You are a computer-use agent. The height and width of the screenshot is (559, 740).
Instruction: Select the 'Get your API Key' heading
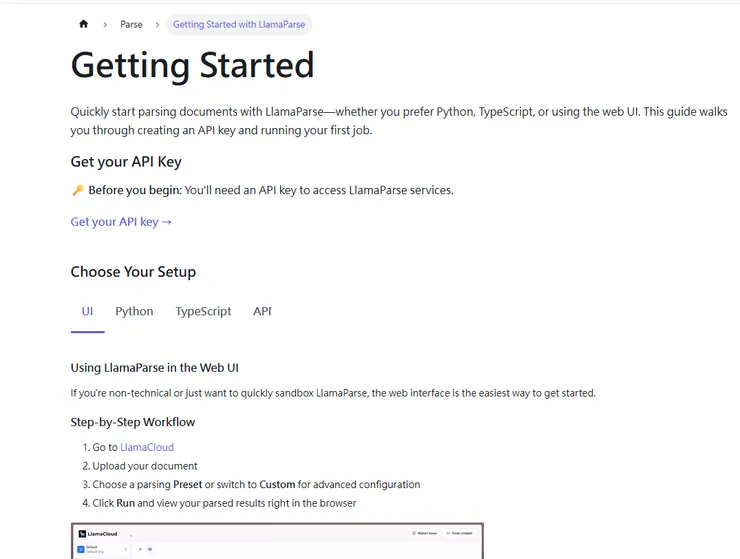tap(126, 162)
